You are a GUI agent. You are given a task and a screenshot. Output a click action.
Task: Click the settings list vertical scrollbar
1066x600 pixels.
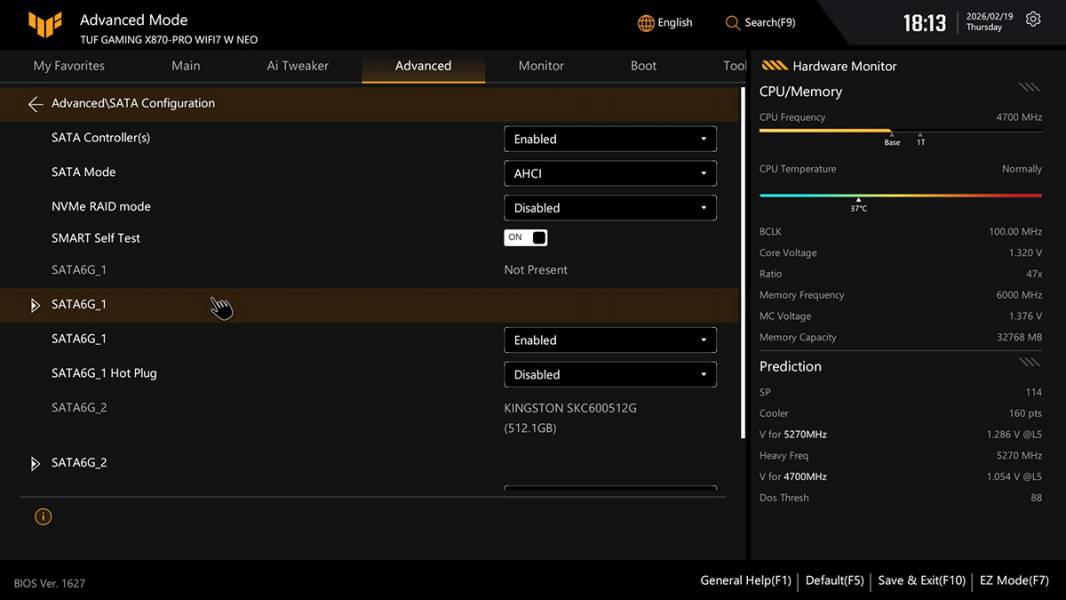coord(742,260)
